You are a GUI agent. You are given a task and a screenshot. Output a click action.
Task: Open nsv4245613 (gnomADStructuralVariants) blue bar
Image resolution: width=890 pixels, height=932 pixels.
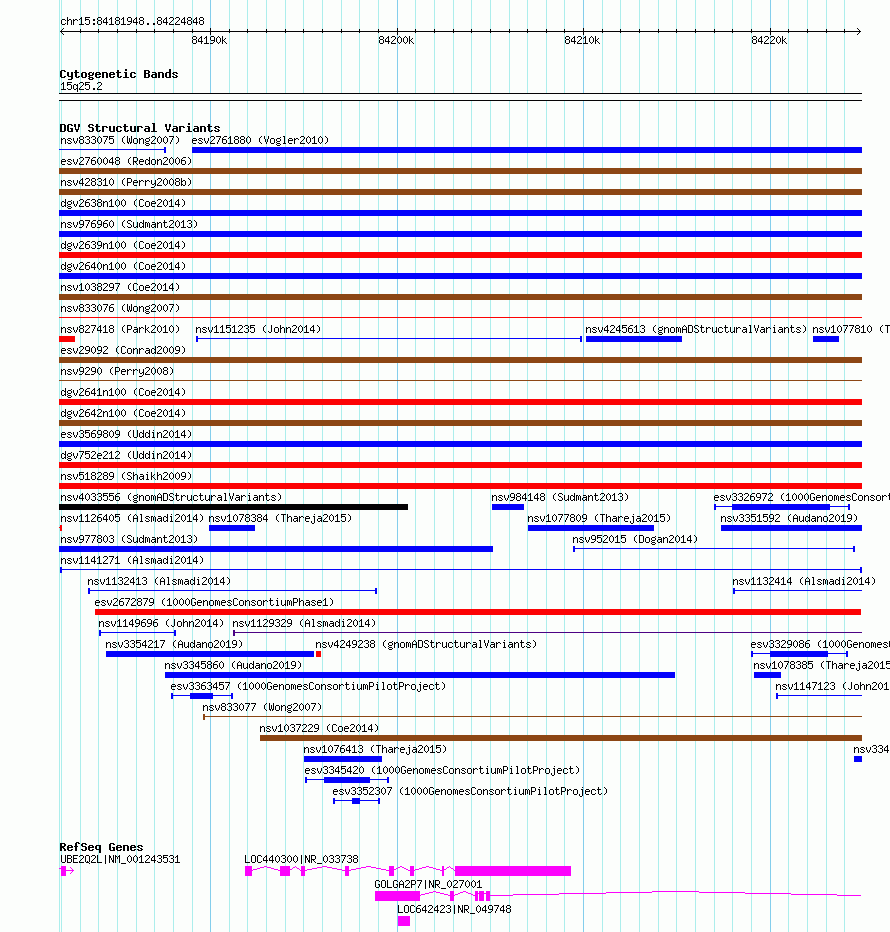[x=634, y=339]
